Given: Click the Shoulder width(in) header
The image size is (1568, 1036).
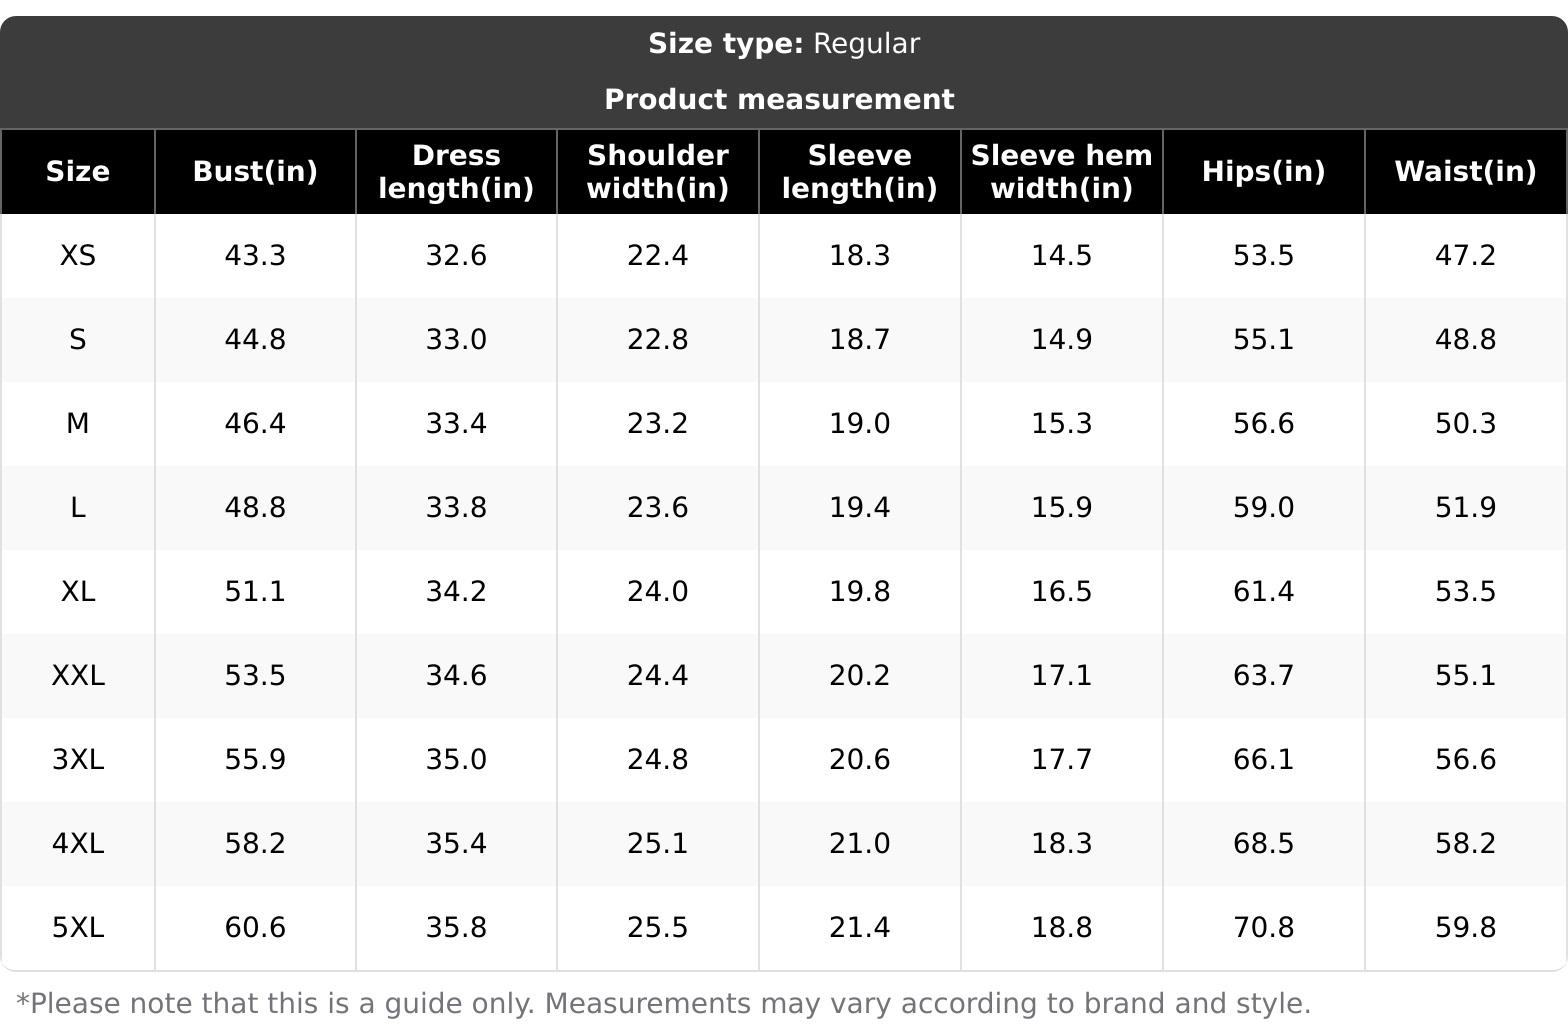Looking at the screenshot, I should coord(658,172).
